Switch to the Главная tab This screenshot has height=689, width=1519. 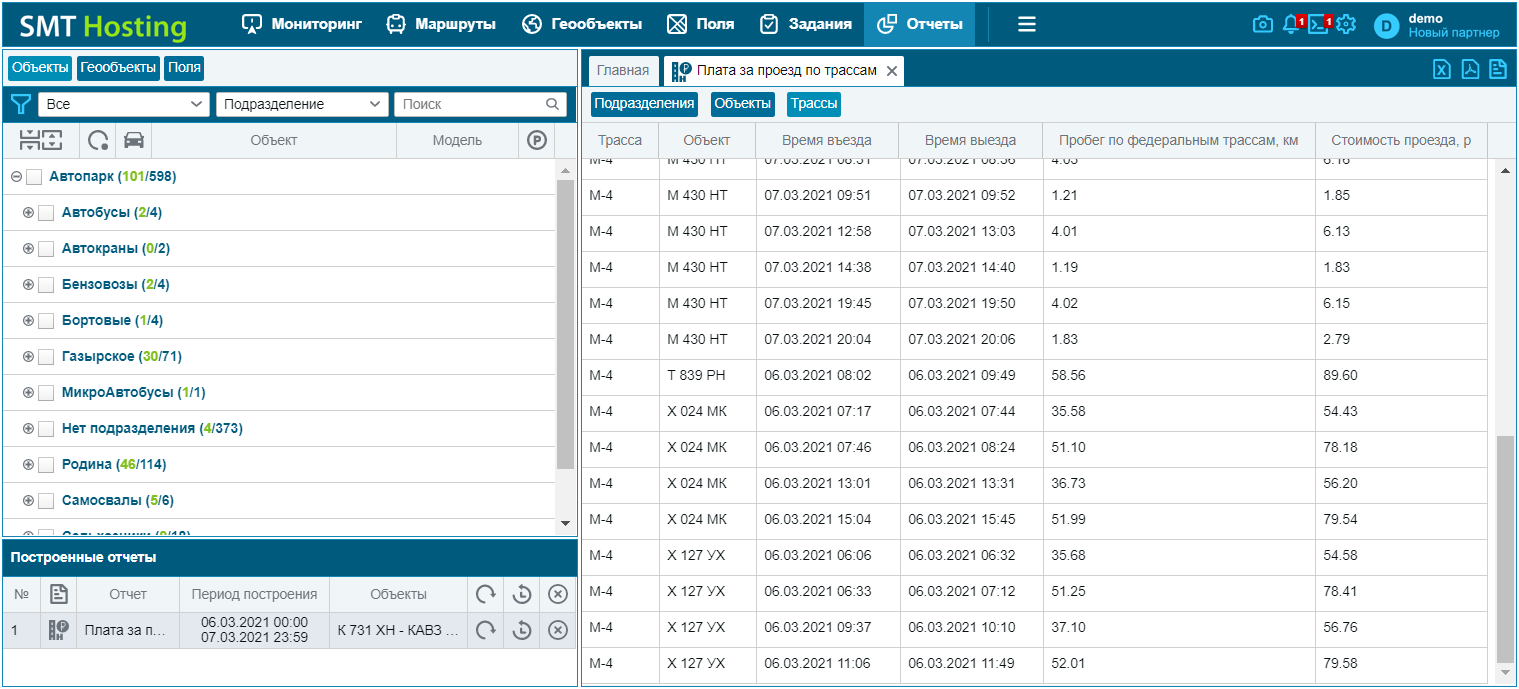click(623, 70)
